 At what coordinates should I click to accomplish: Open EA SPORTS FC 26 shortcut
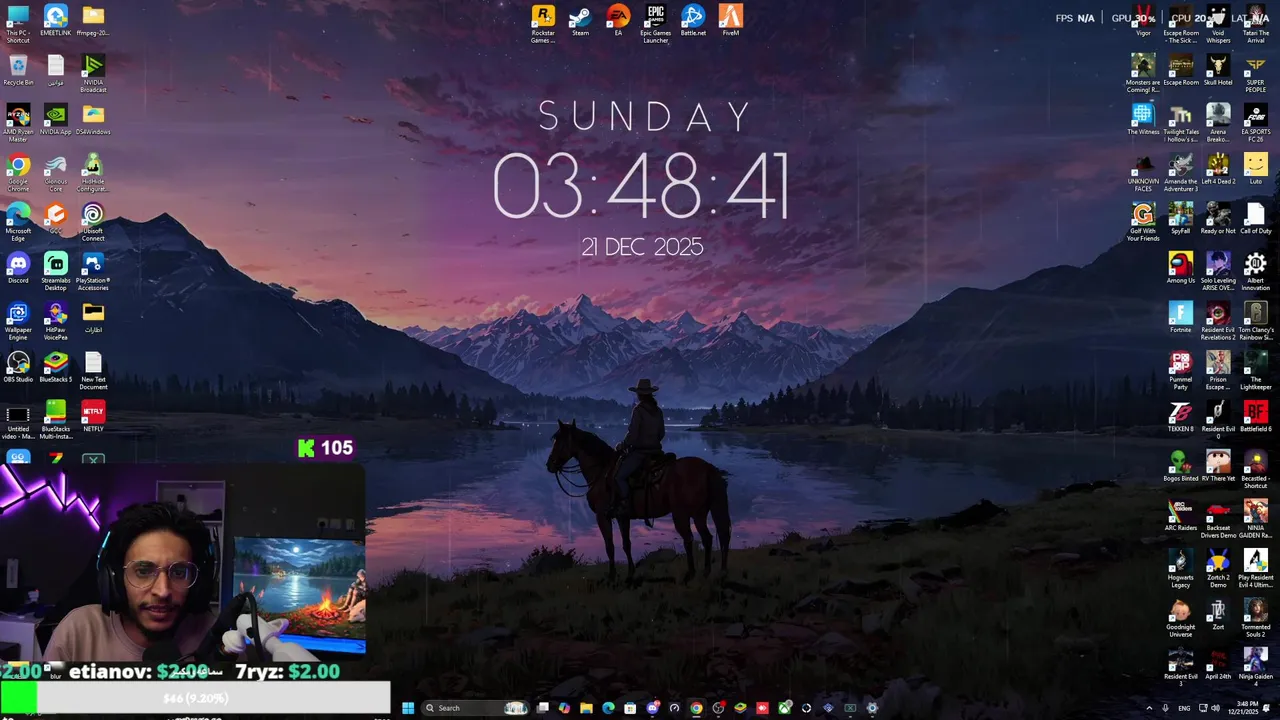tap(1256, 123)
